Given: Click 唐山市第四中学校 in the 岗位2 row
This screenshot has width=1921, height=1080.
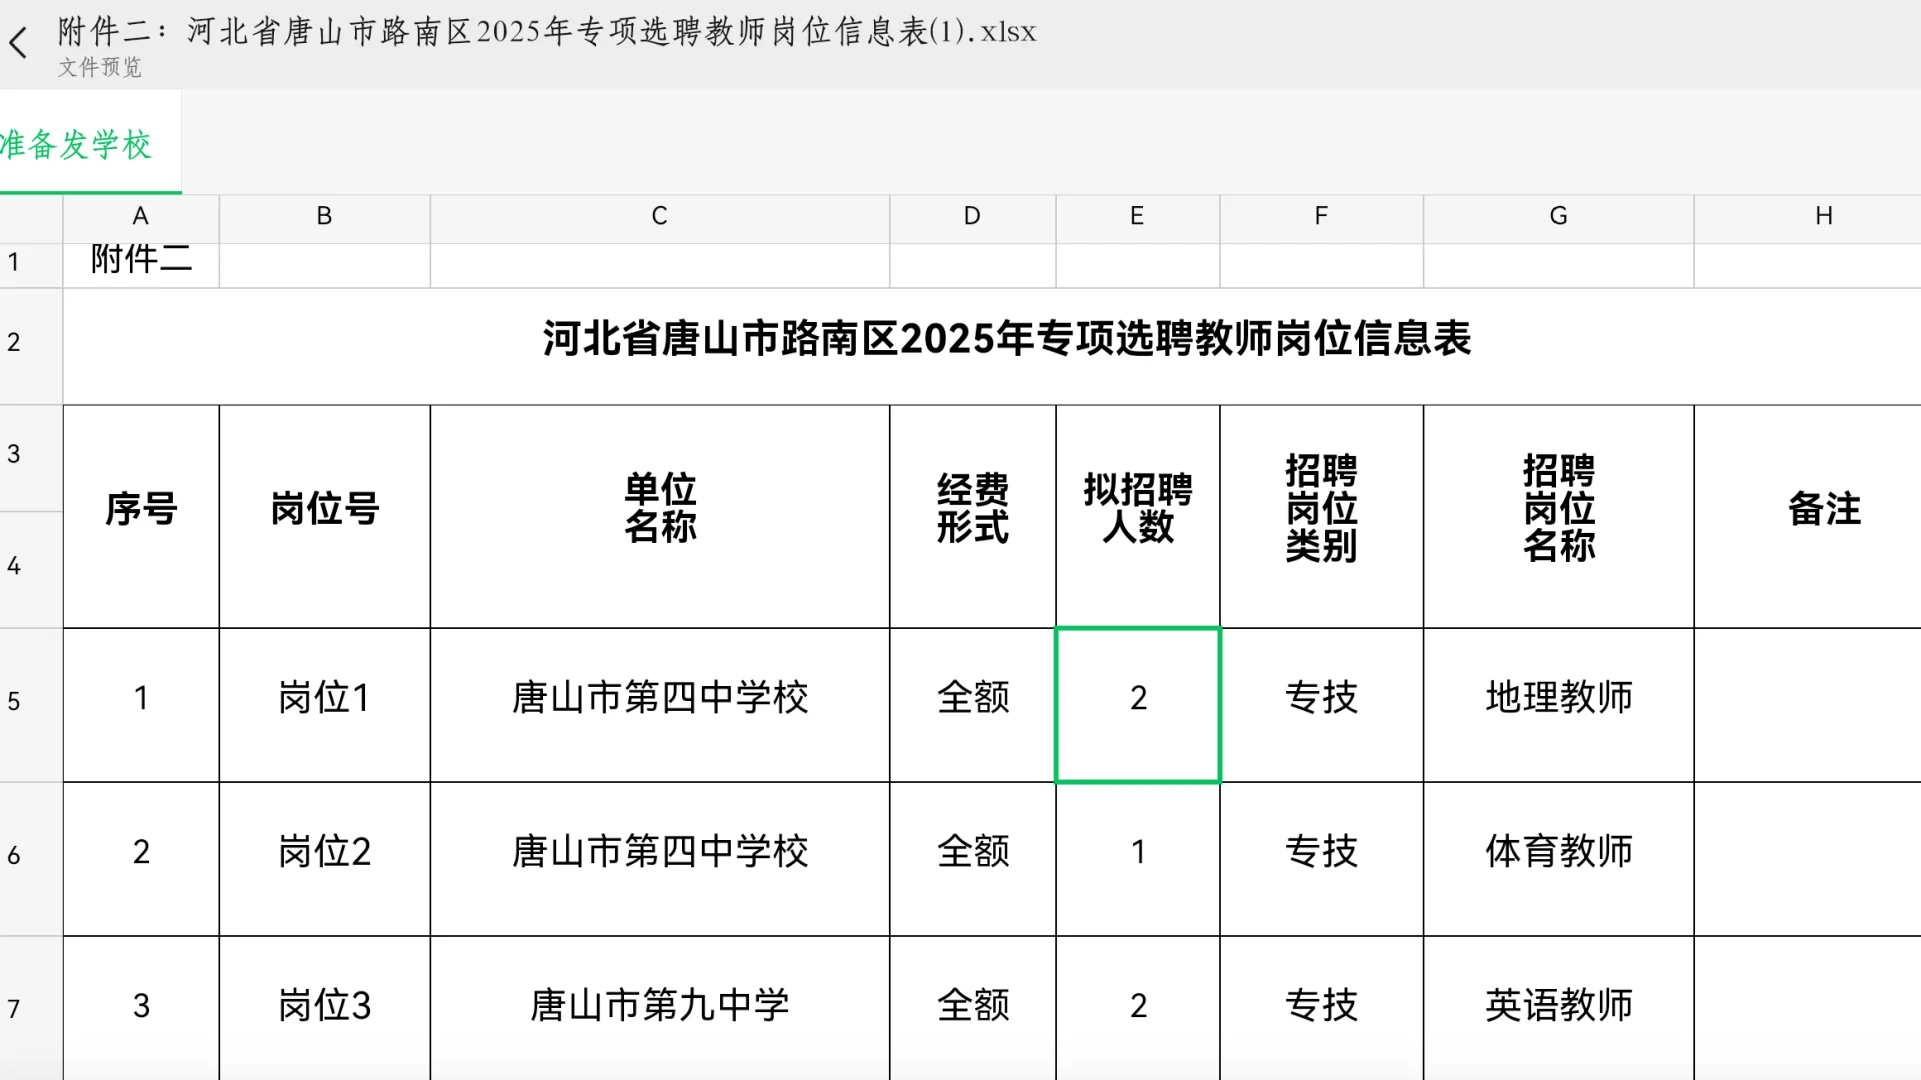Looking at the screenshot, I should point(660,859).
